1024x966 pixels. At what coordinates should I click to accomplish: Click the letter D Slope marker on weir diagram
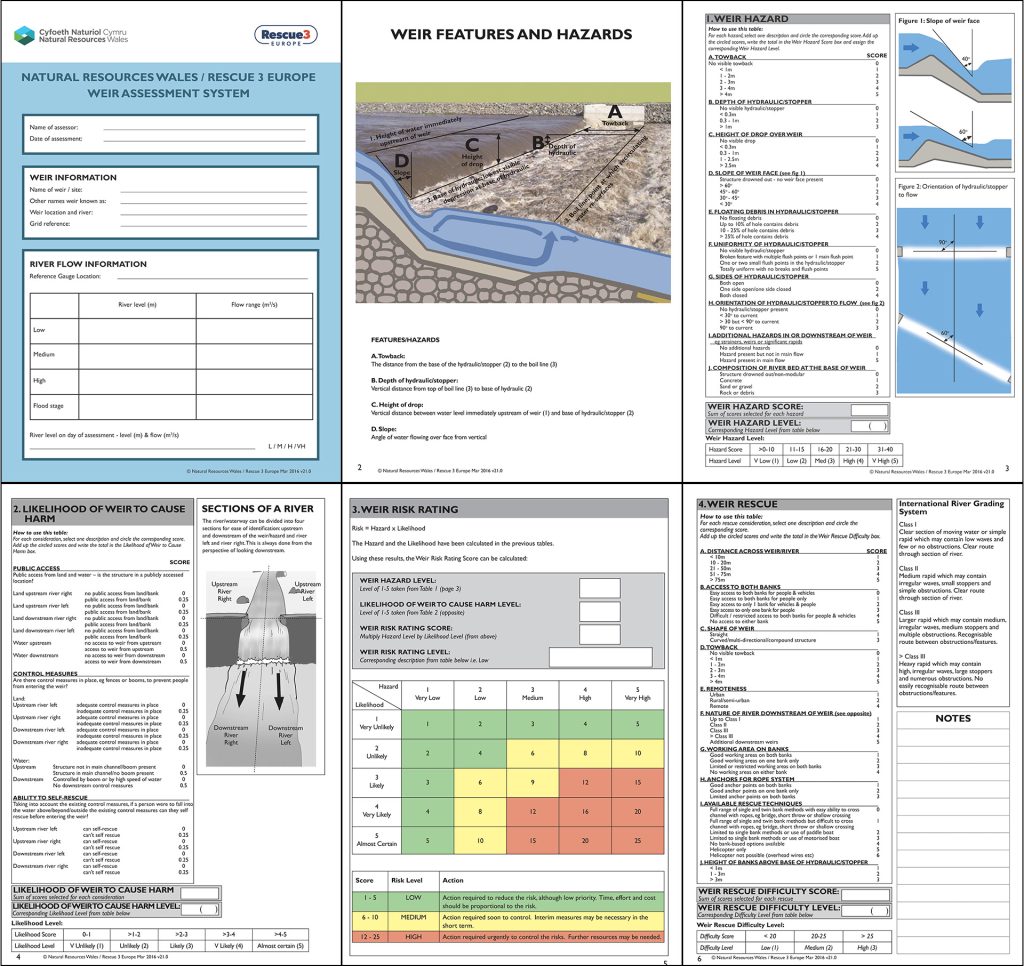[x=402, y=163]
